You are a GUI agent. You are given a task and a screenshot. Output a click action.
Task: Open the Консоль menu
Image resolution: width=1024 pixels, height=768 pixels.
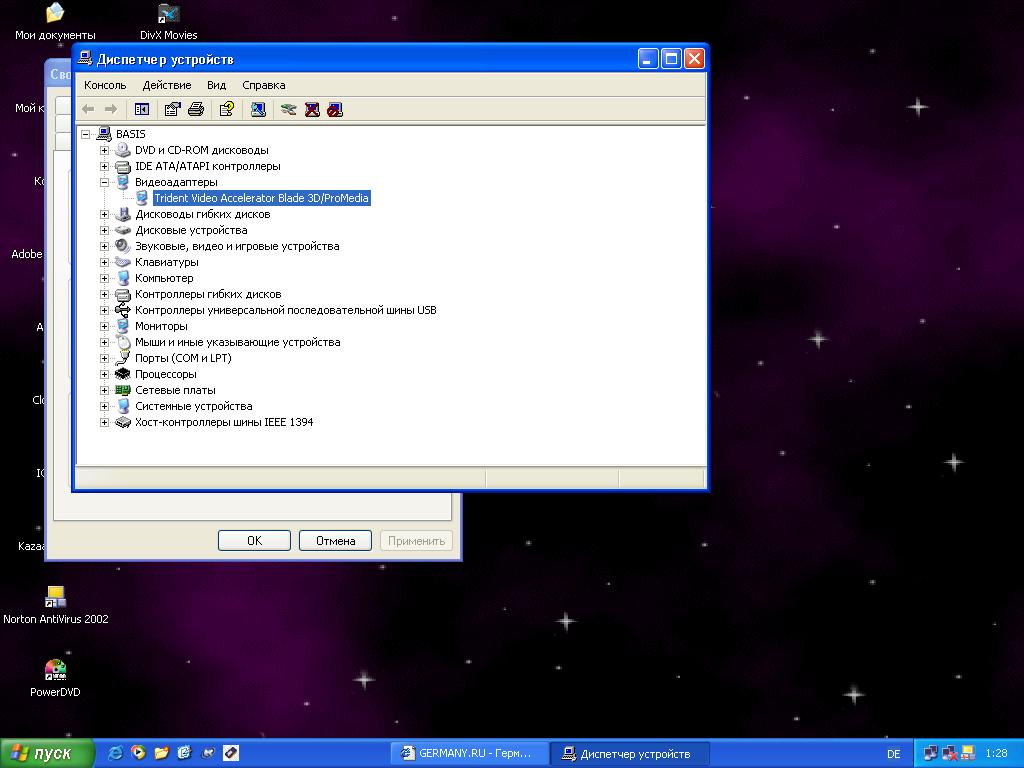105,86
